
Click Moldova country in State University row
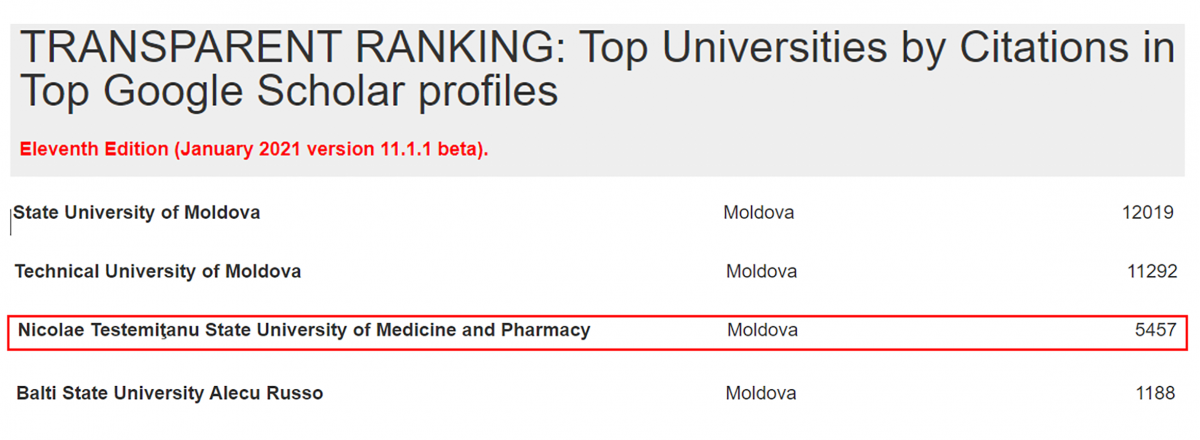pos(759,213)
